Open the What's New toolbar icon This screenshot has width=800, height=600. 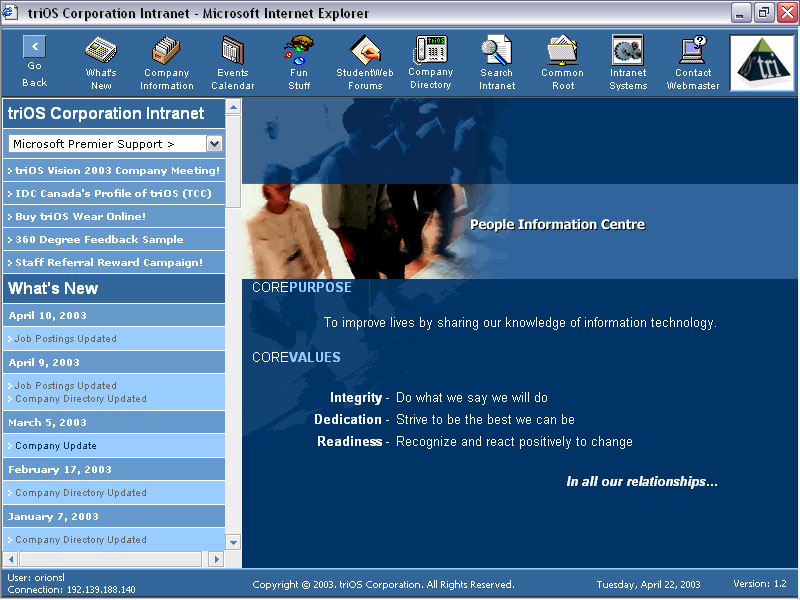(100, 60)
